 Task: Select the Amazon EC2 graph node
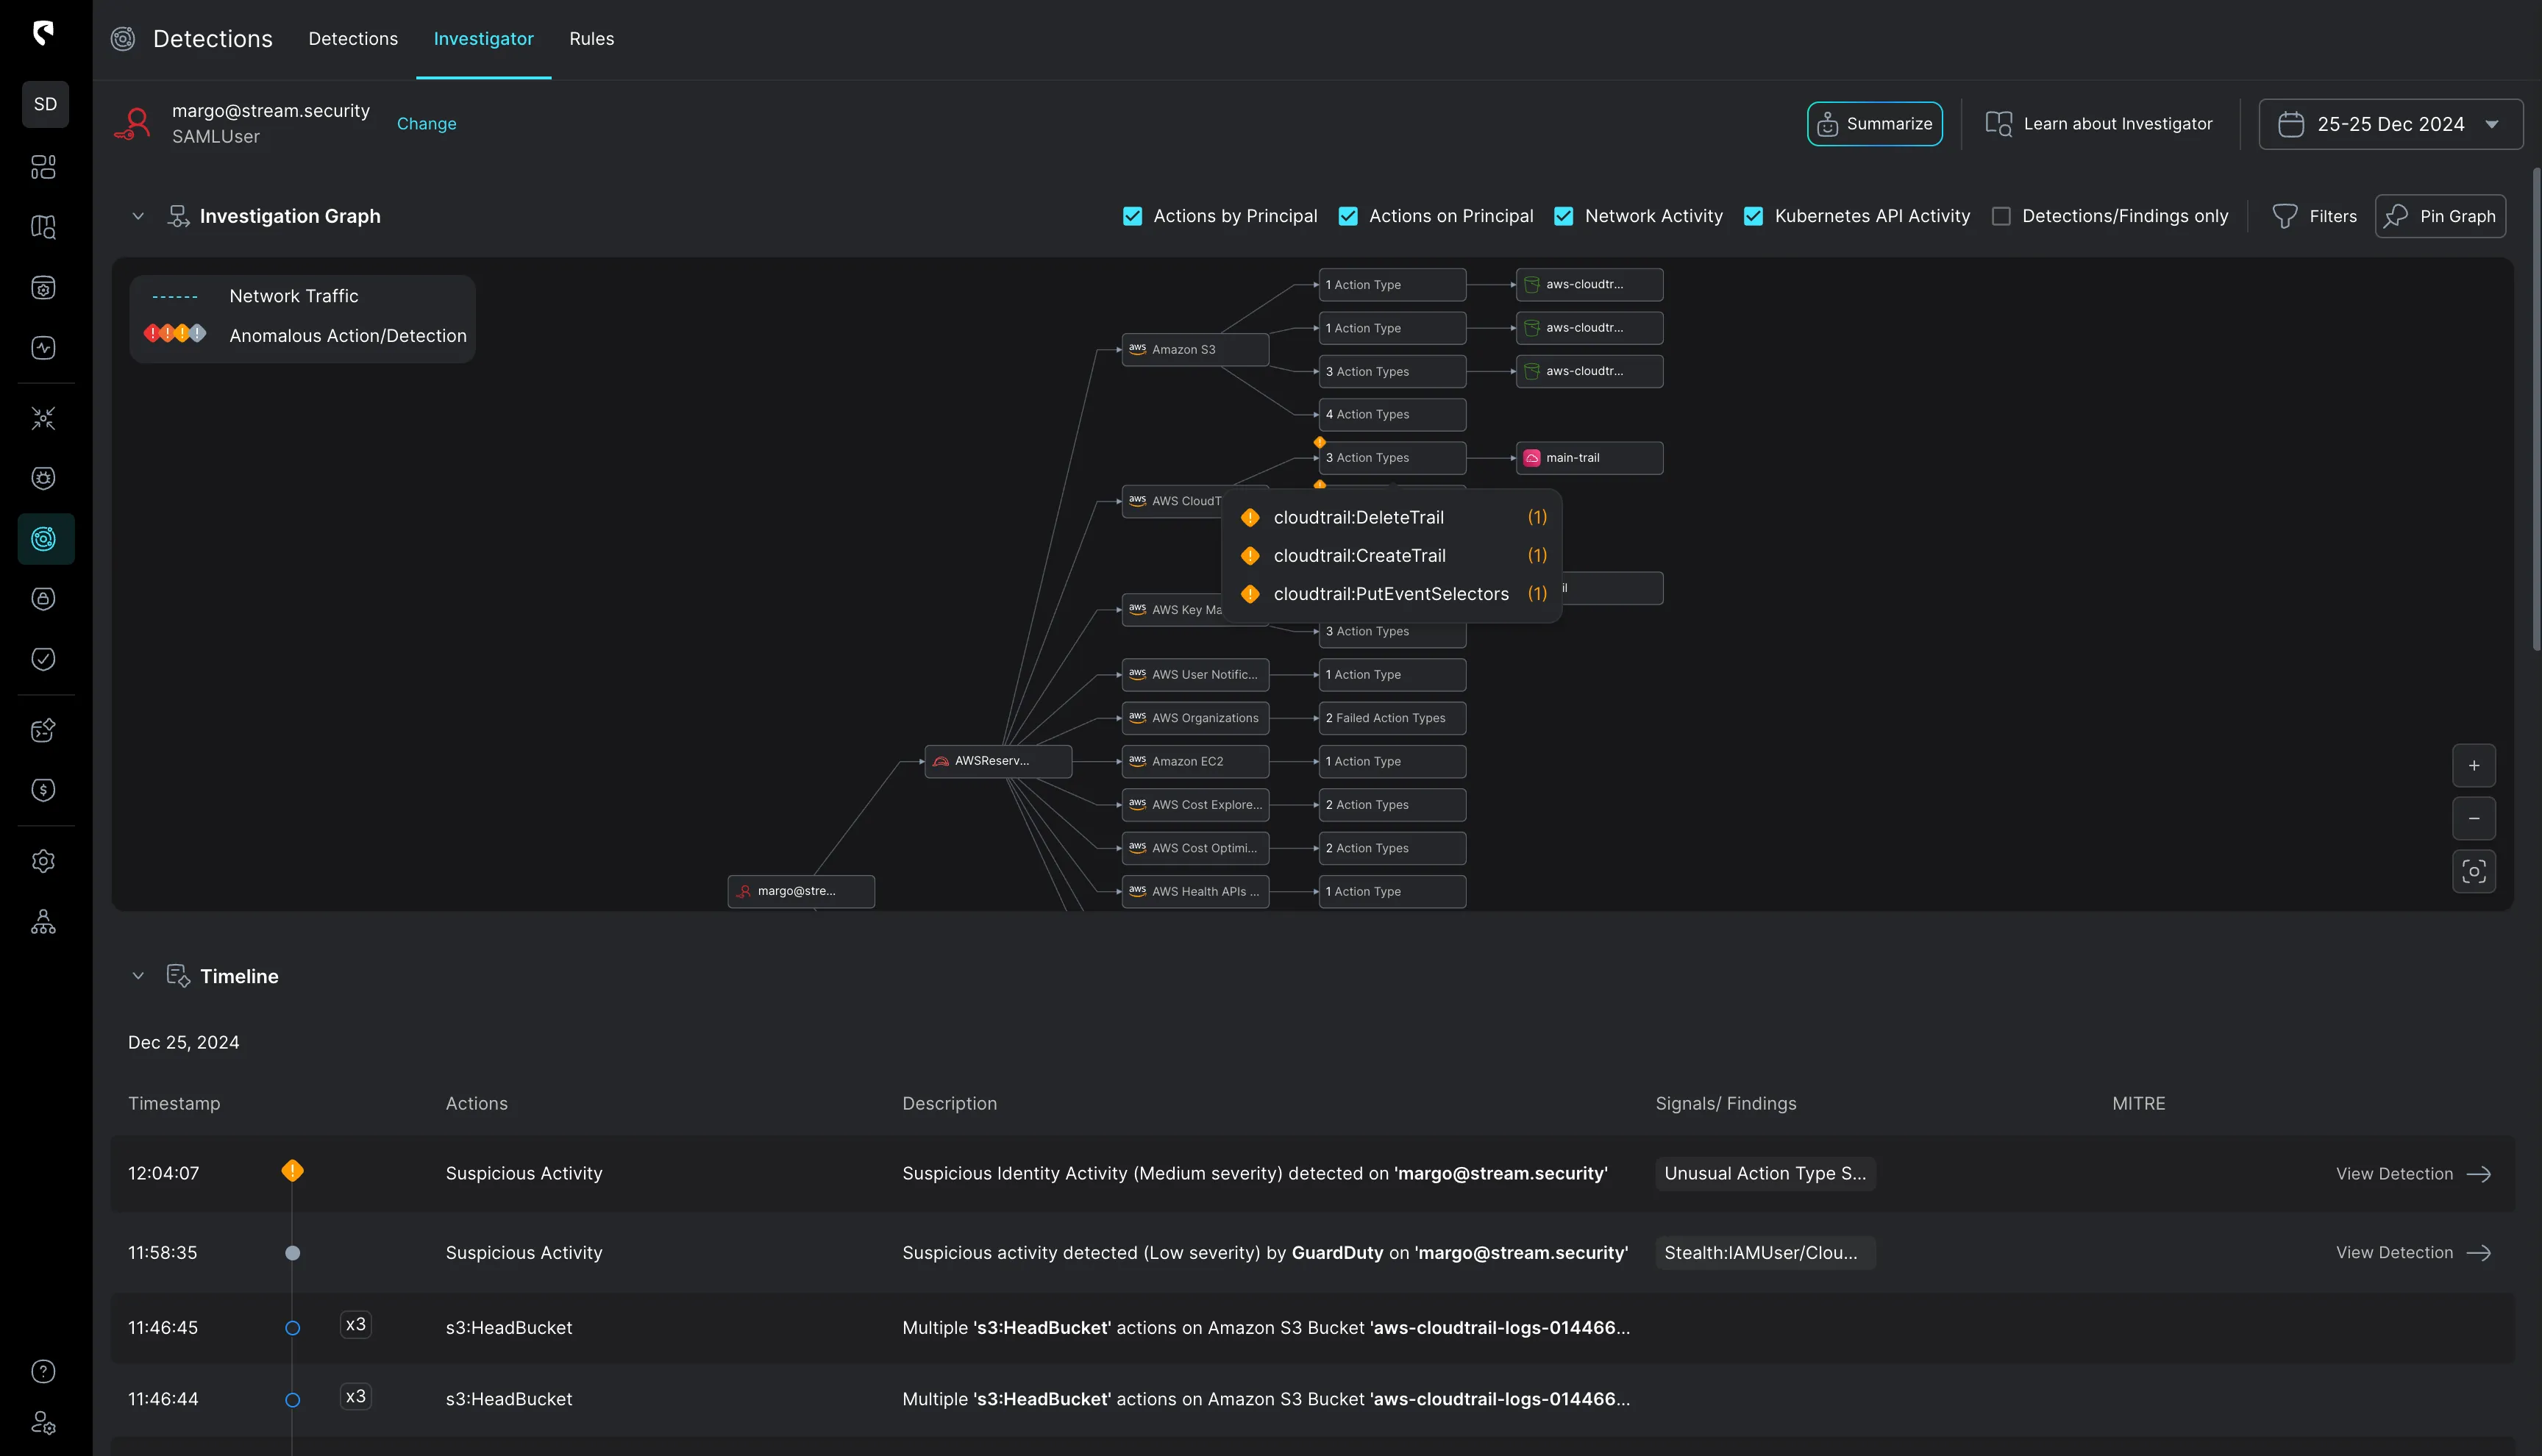click(x=1195, y=761)
